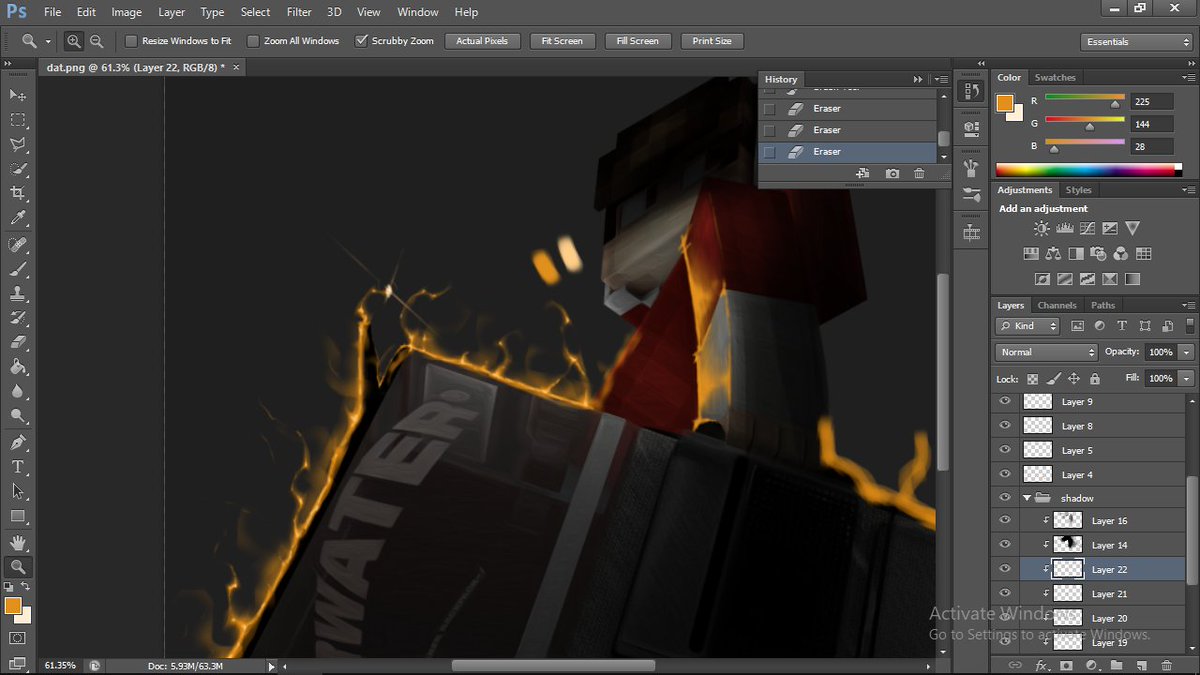1200x675 pixels.
Task: Select the Eyedropper tool
Action: pyautogui.click(x=18, y=217)
